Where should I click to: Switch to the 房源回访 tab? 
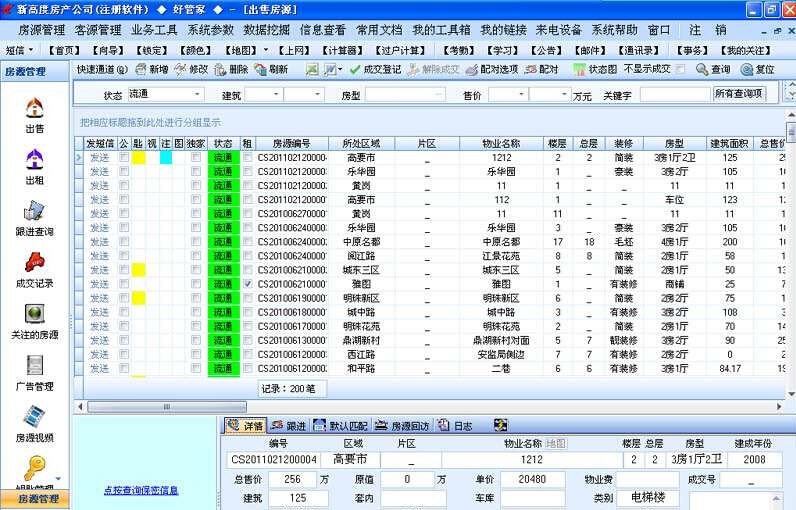tap(403, 426)
